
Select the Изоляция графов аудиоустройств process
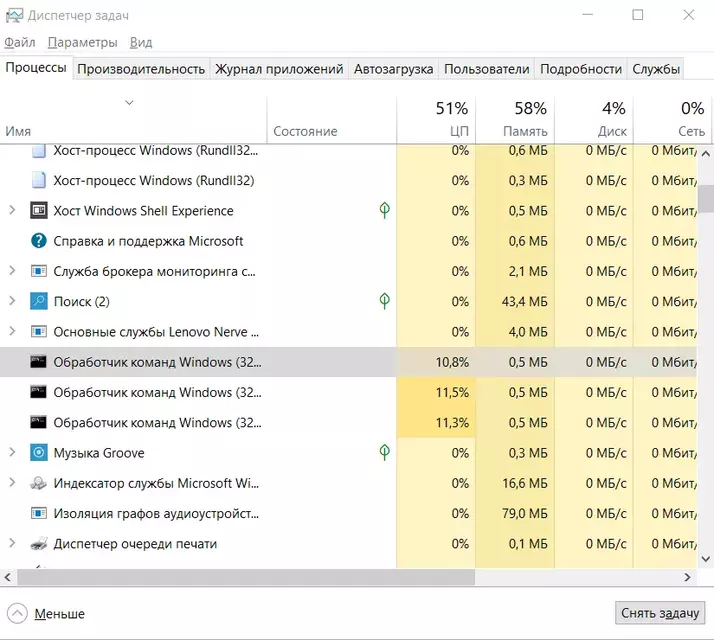point(348,513)
